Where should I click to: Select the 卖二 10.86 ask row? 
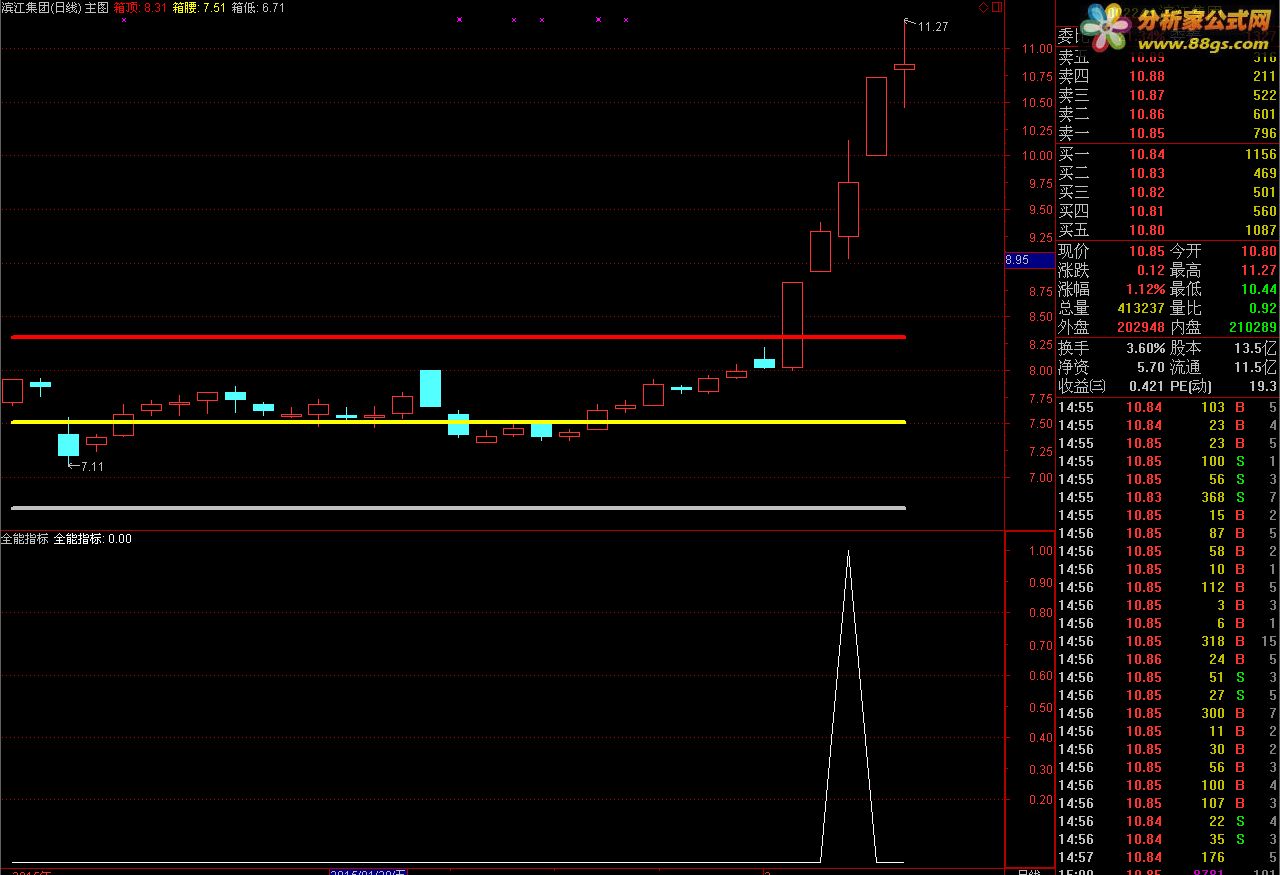(x=1167, y=114)
